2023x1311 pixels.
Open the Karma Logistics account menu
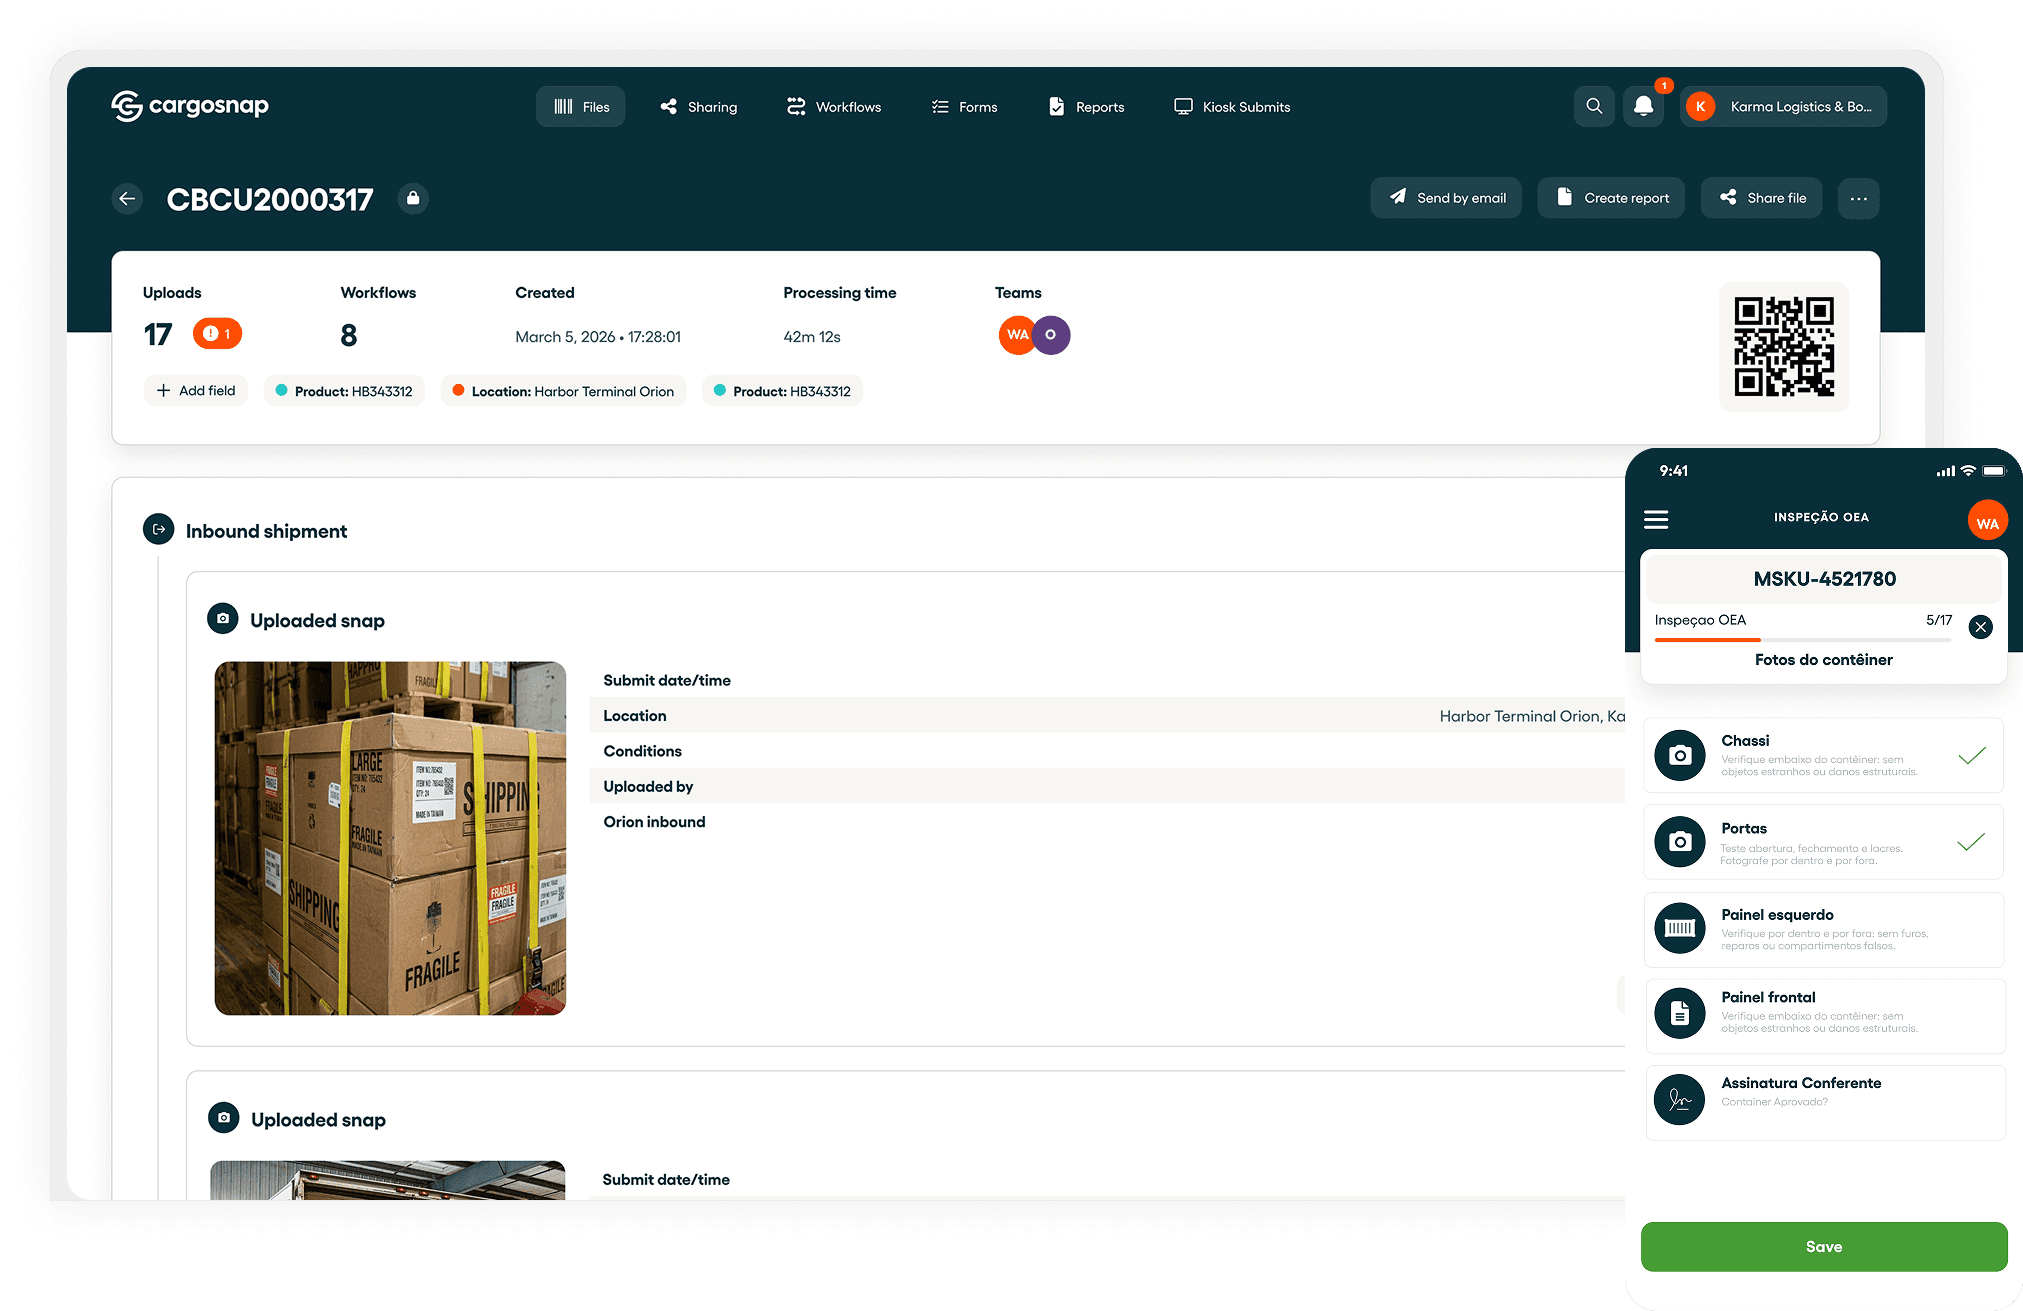(x=1784, y=106)
